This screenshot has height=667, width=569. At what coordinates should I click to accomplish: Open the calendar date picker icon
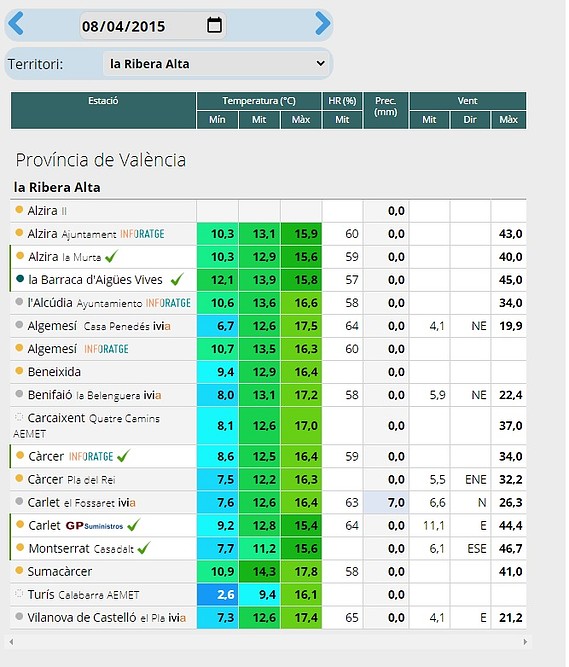214,25
